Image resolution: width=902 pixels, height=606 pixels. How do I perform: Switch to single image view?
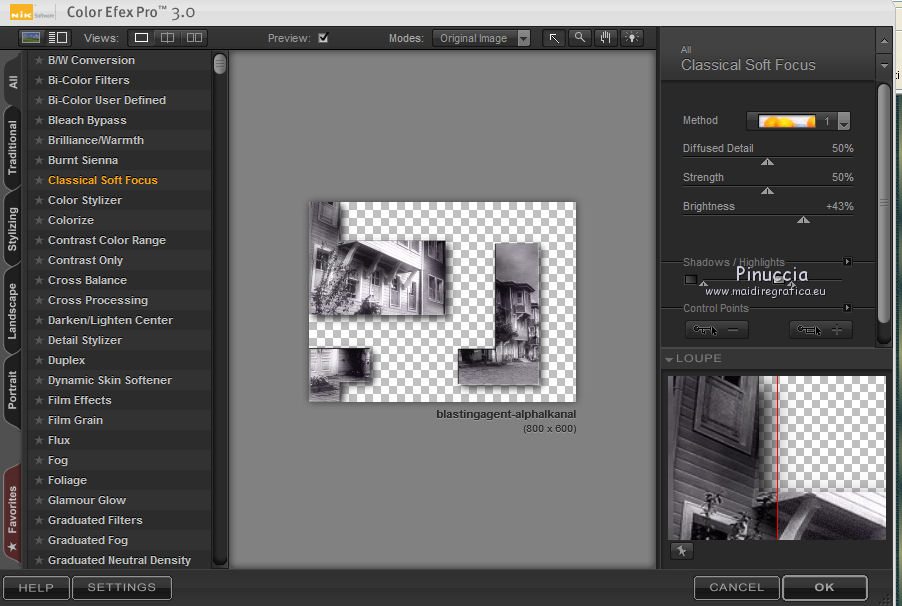(141, 38)
